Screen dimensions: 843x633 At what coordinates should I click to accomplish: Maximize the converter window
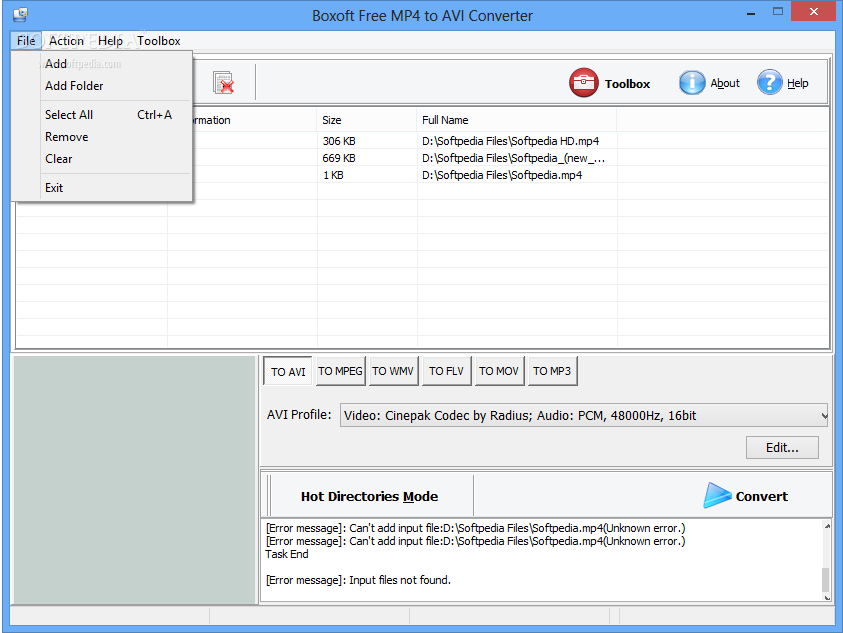(777, 12)
